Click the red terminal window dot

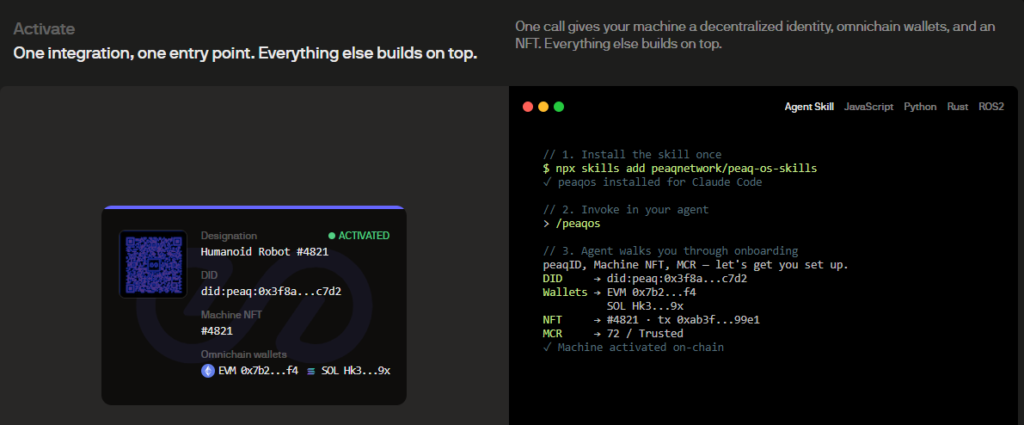[x=528, y=106]
